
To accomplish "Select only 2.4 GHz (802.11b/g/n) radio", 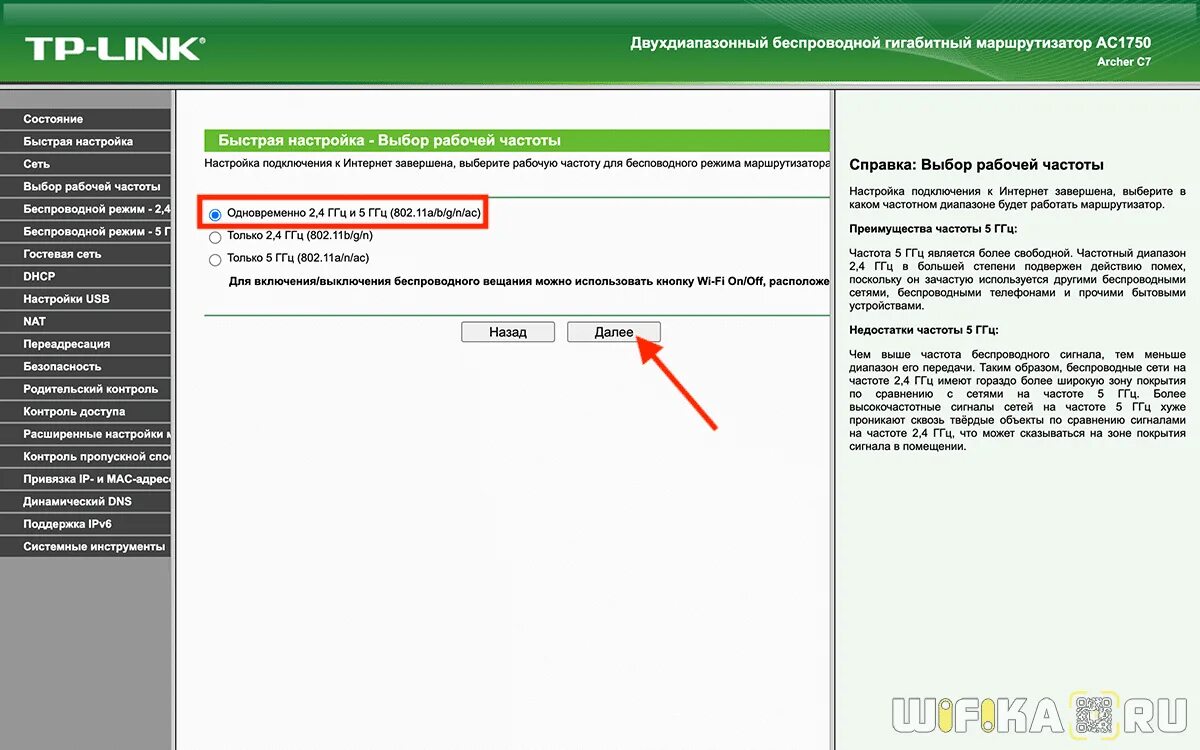I will [x=215, y=237].
